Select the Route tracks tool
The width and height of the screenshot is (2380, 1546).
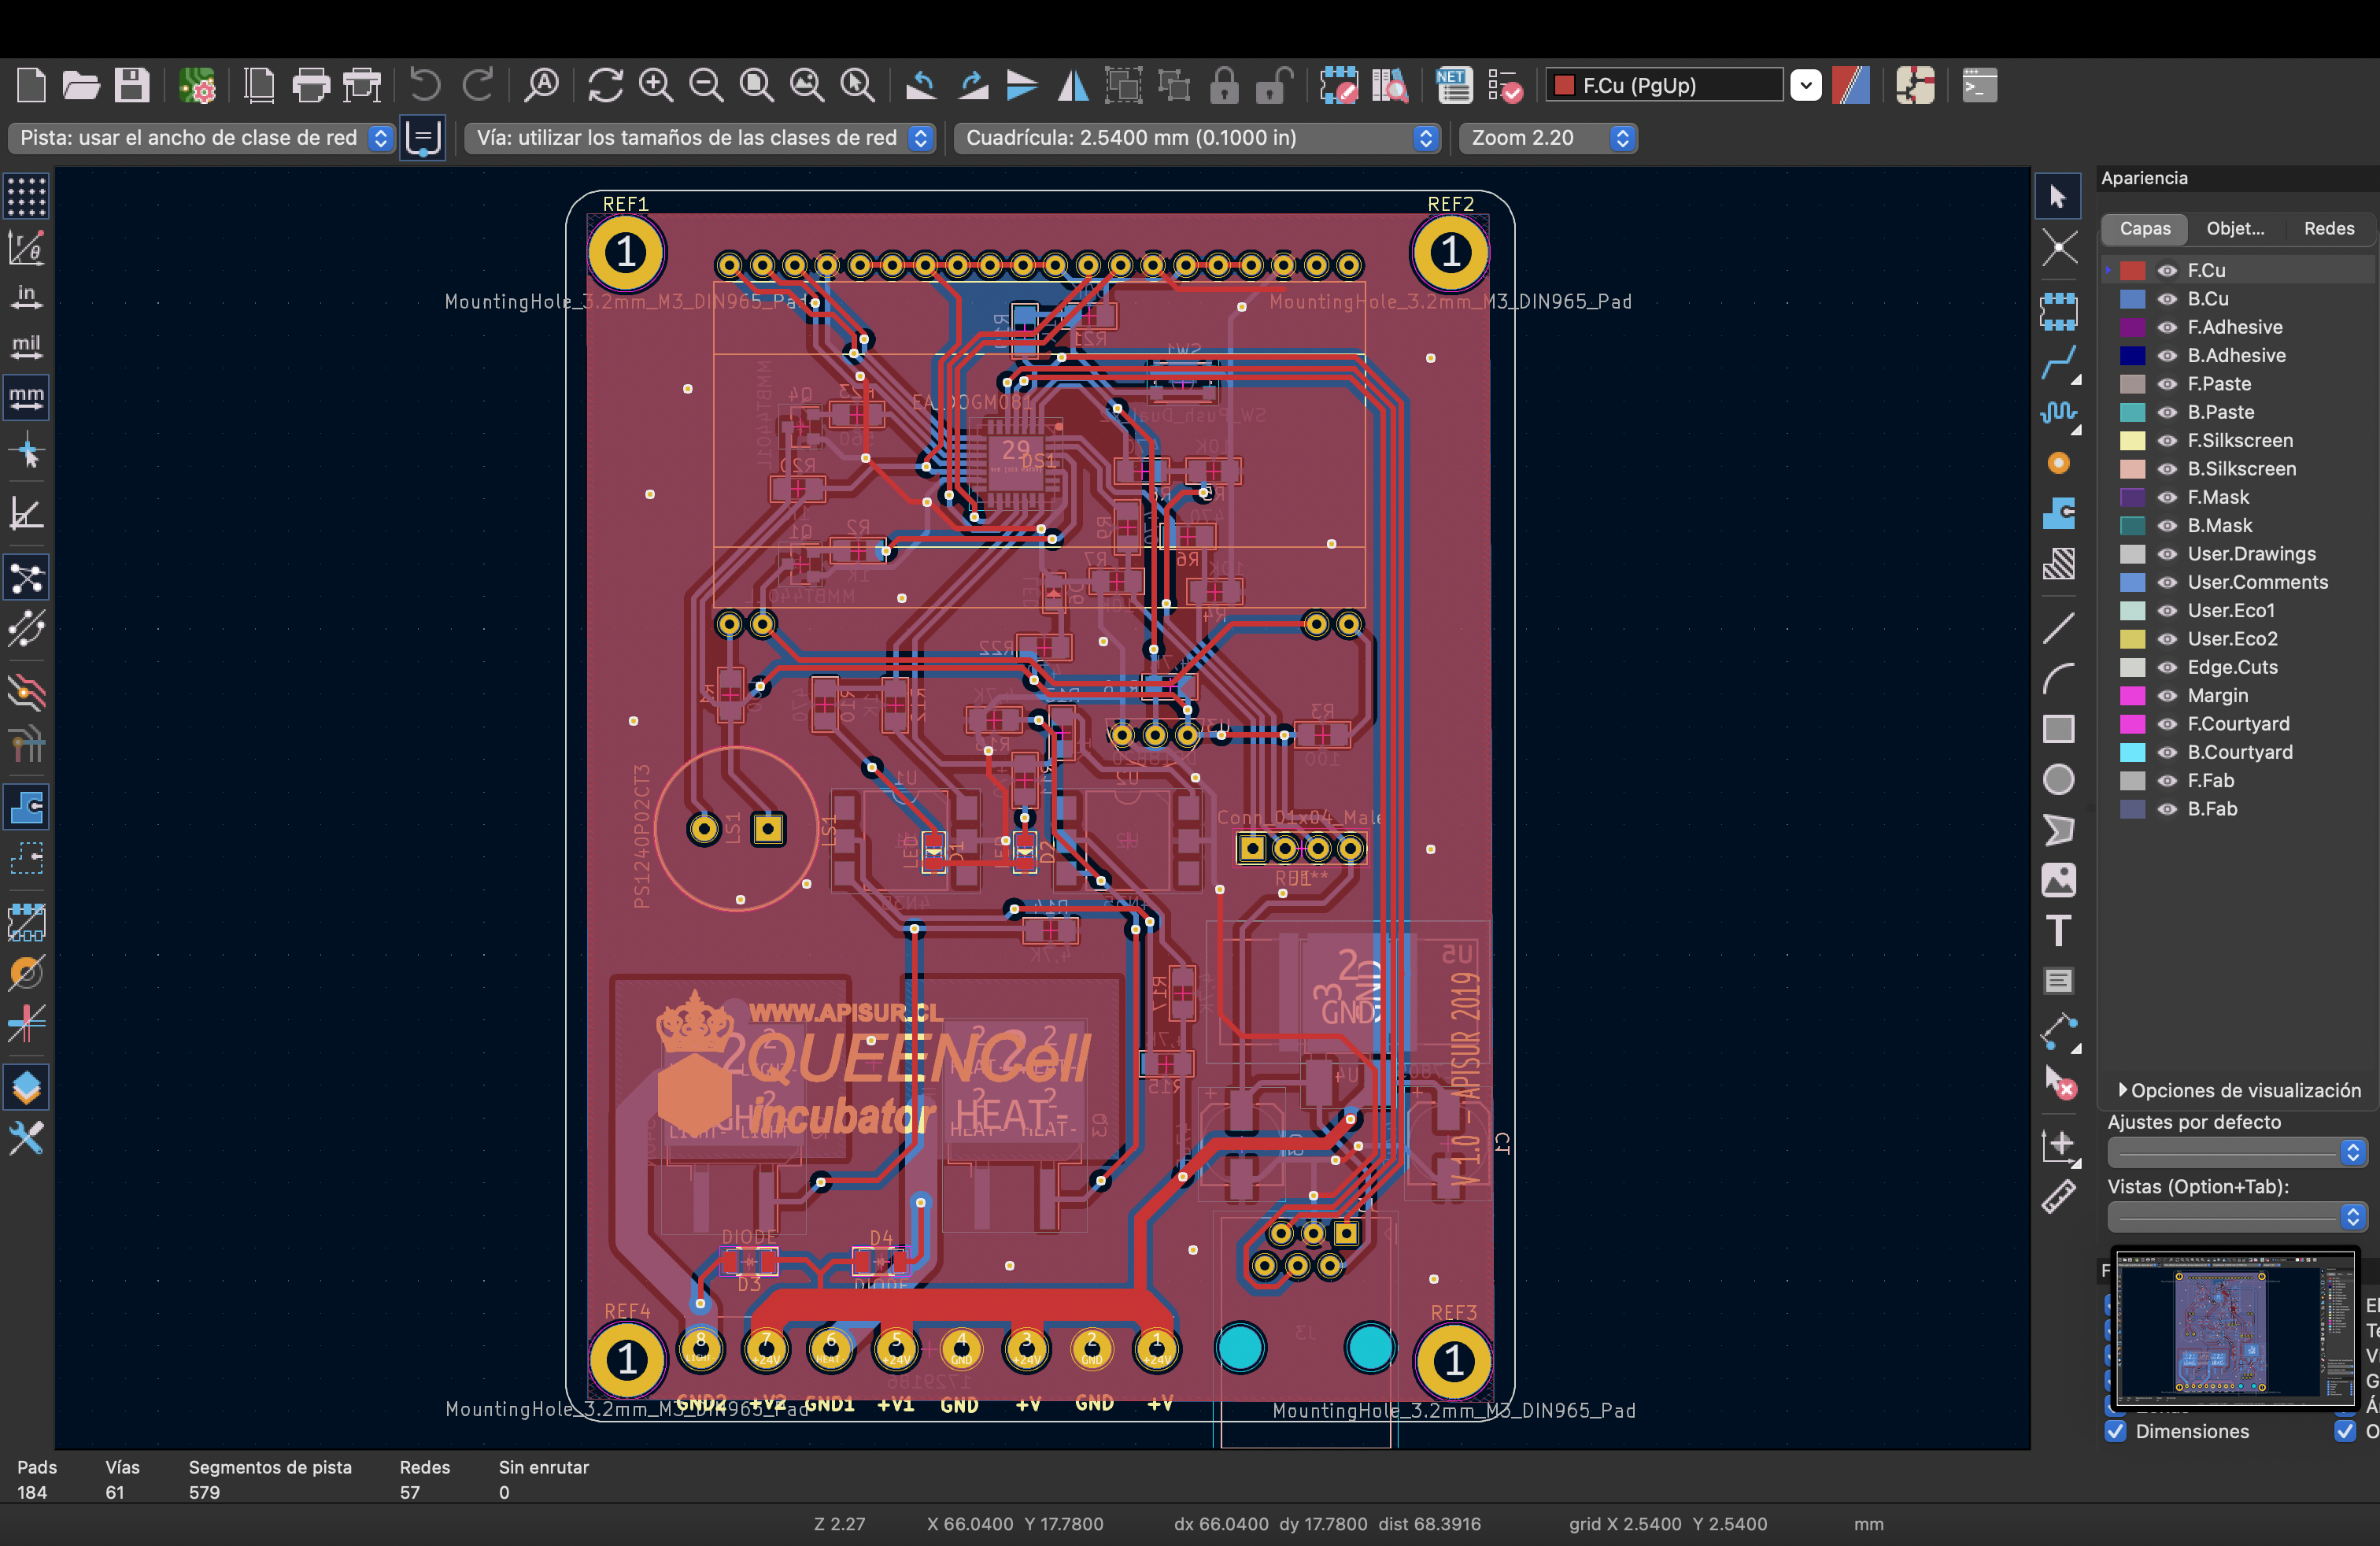2058,363
